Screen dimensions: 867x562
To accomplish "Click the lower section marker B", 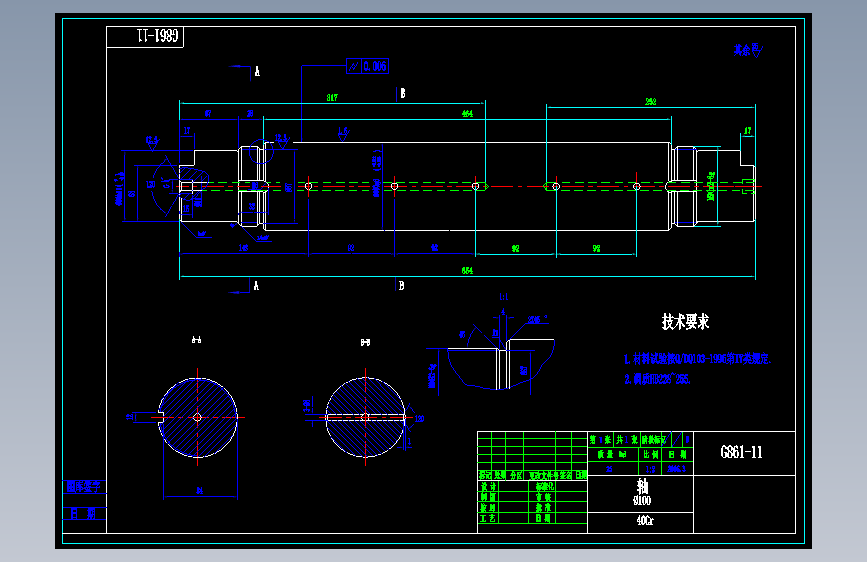I will pyautogui.click(x=401, y=285).
